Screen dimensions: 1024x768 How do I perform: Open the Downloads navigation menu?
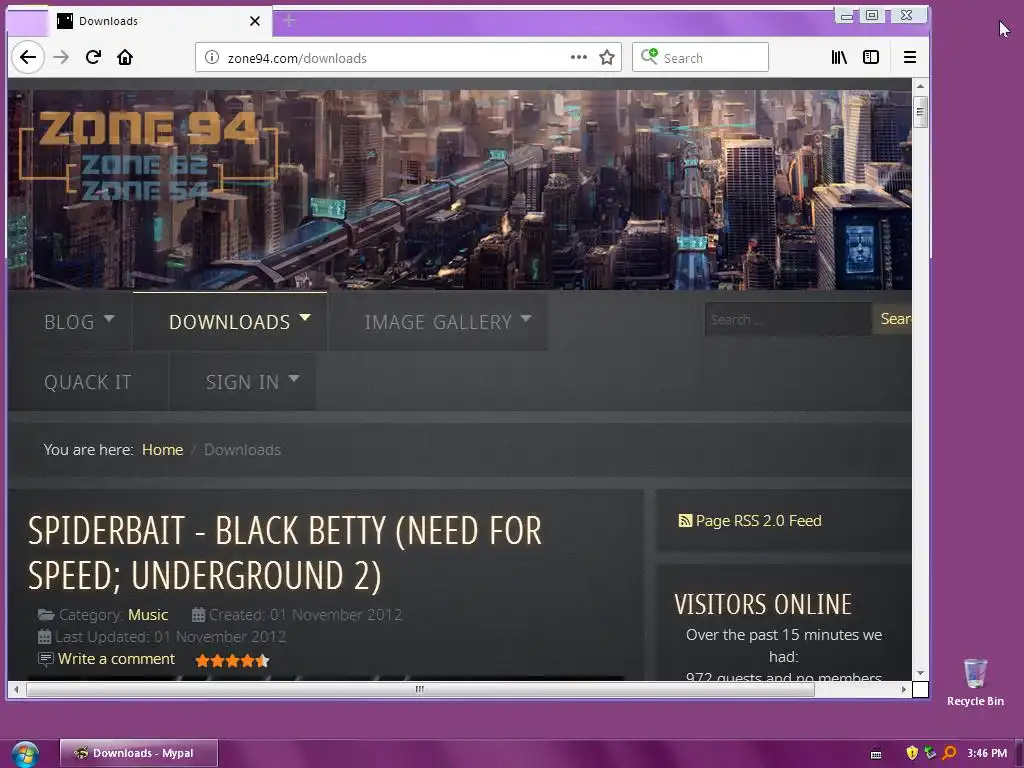229,322
